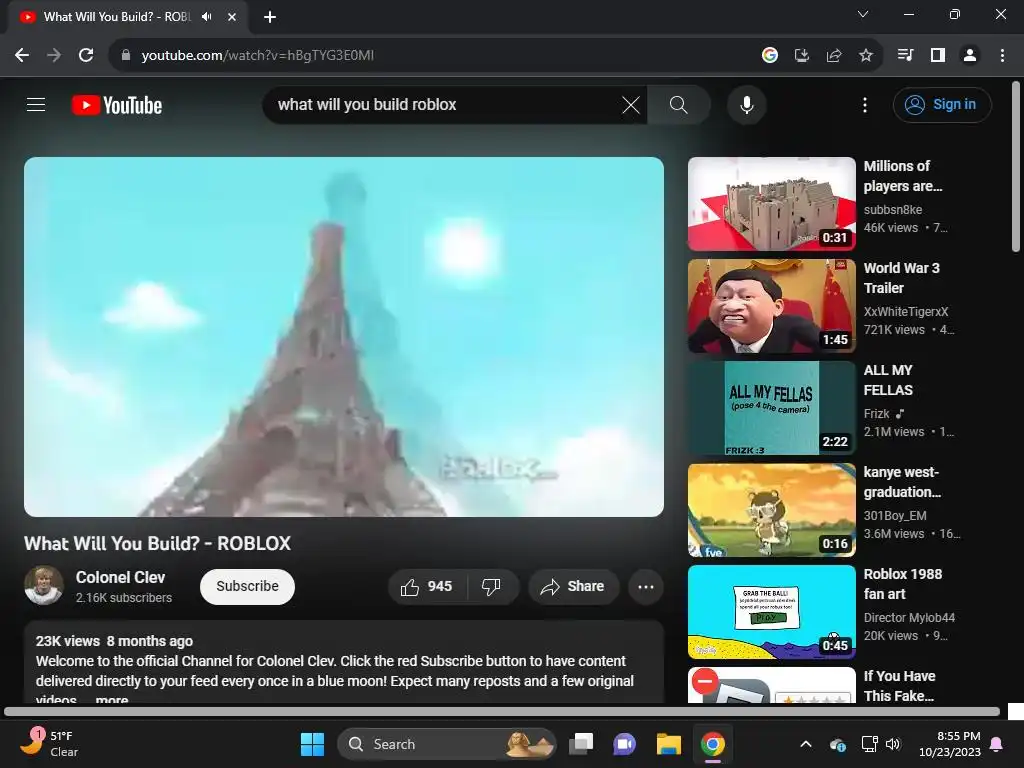Reload the YouTube page
This screenshot has width=1024, height=768.
(86, 55)
